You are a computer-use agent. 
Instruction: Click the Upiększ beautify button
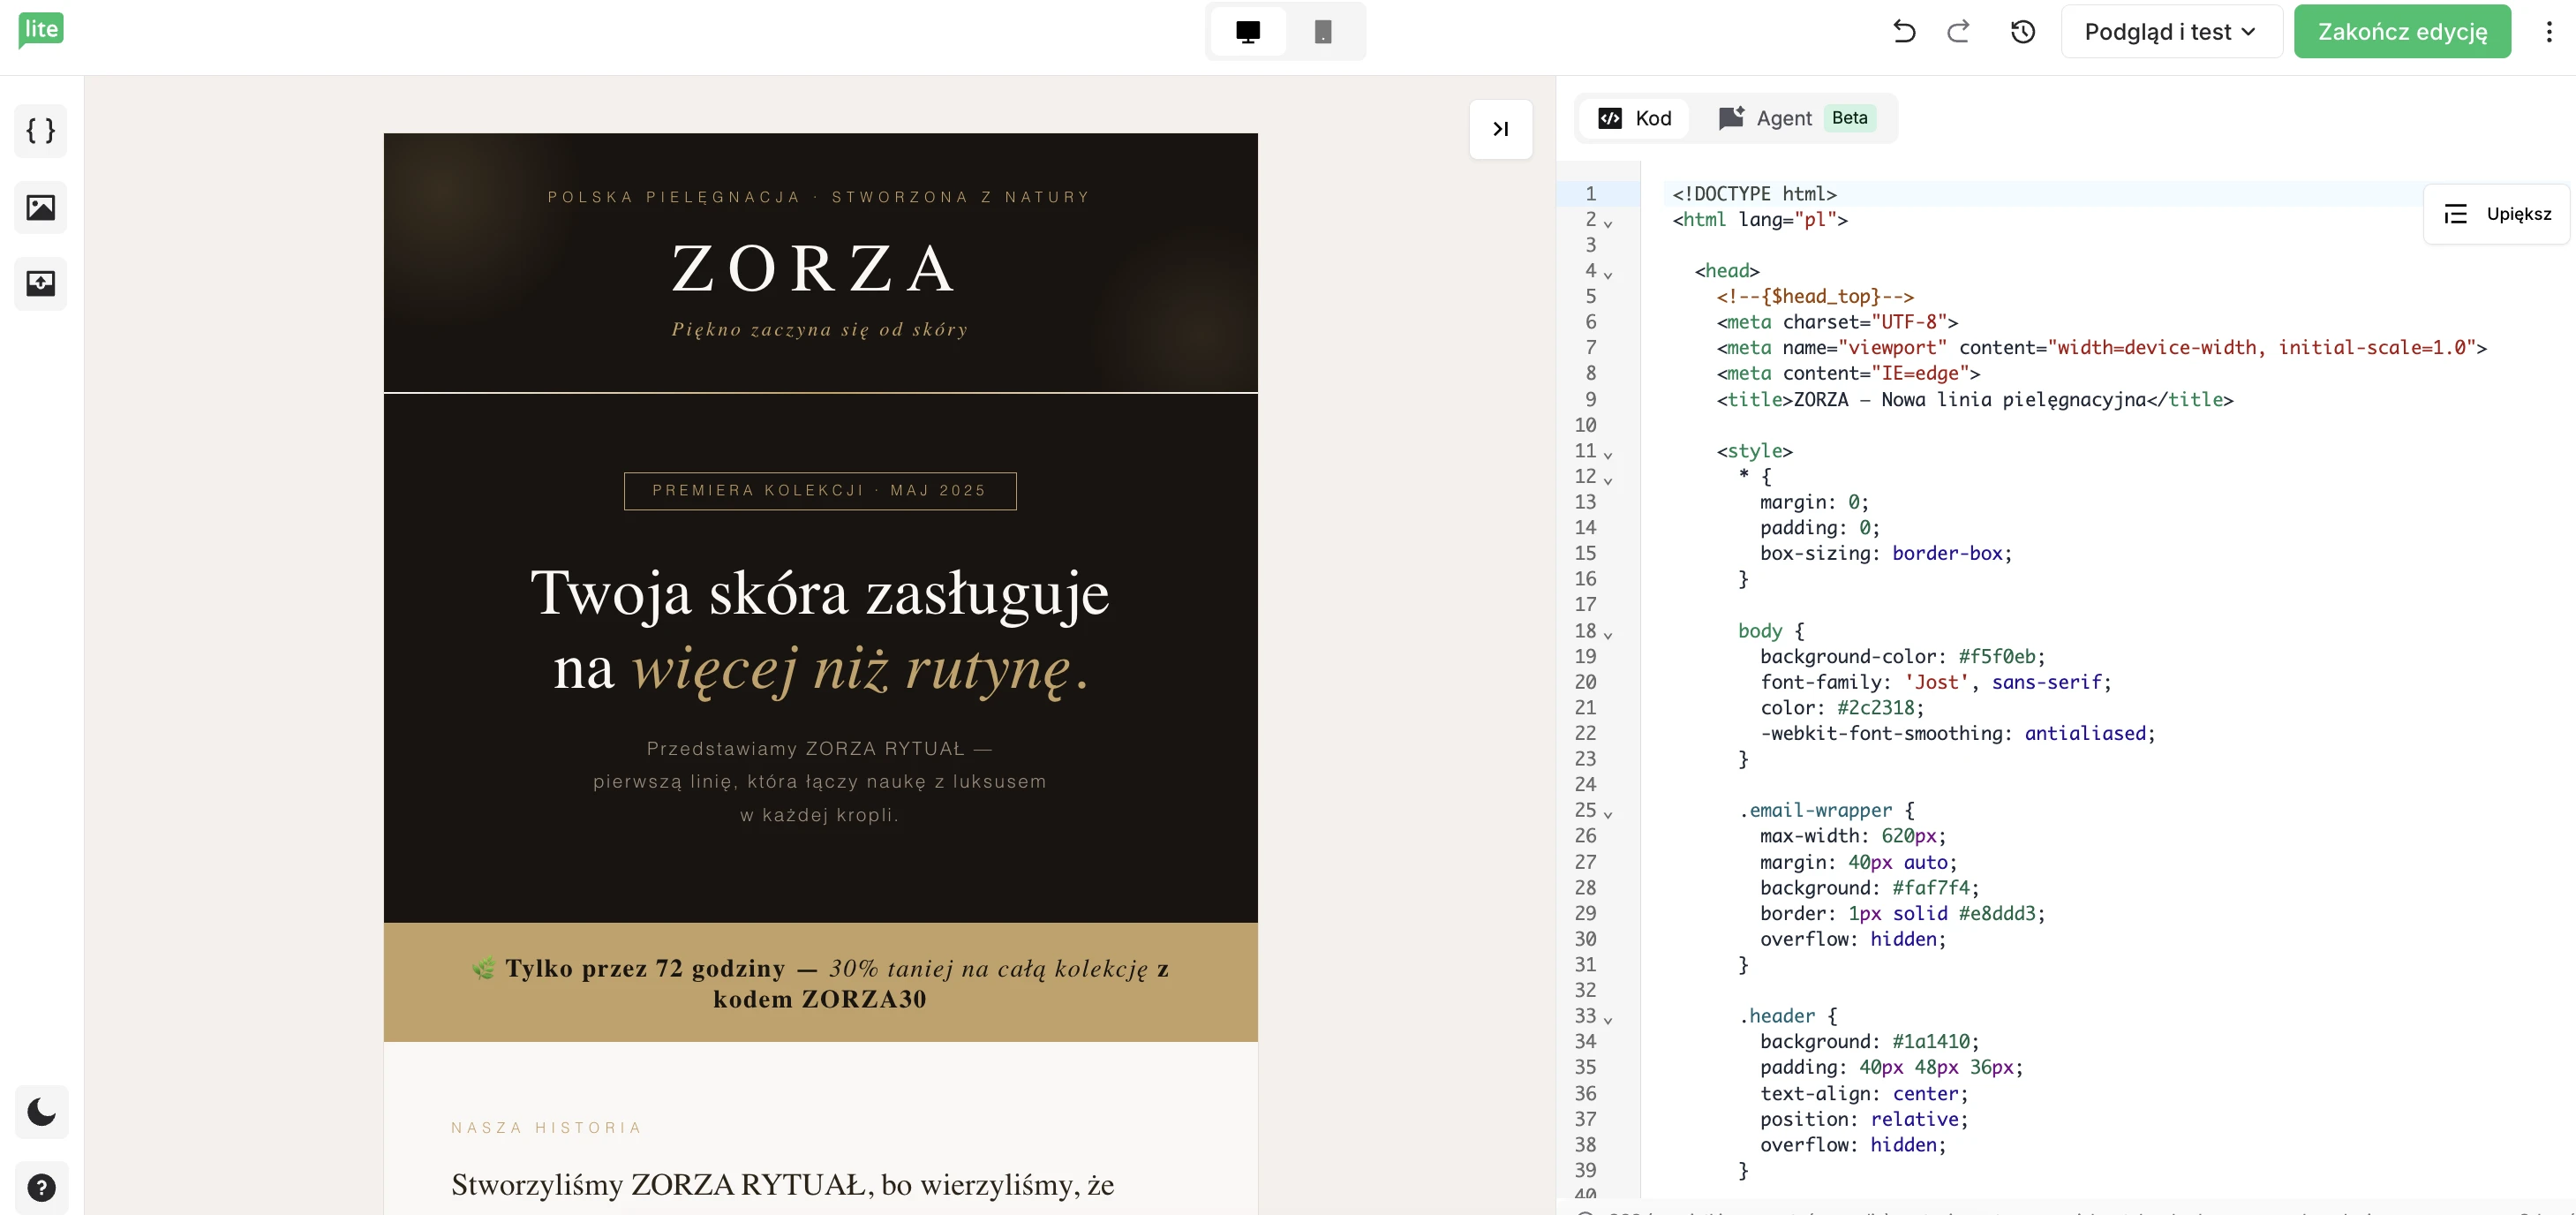pyautogui.click(x=2497, y=214)
